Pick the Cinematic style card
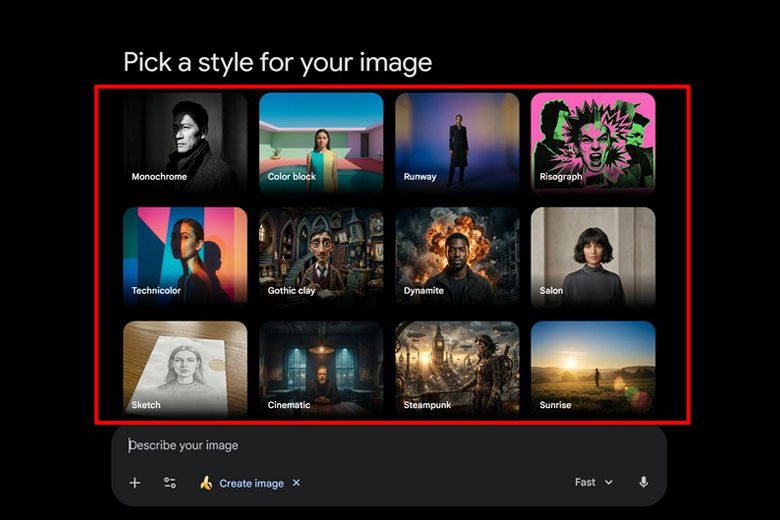 coord(321,368)
